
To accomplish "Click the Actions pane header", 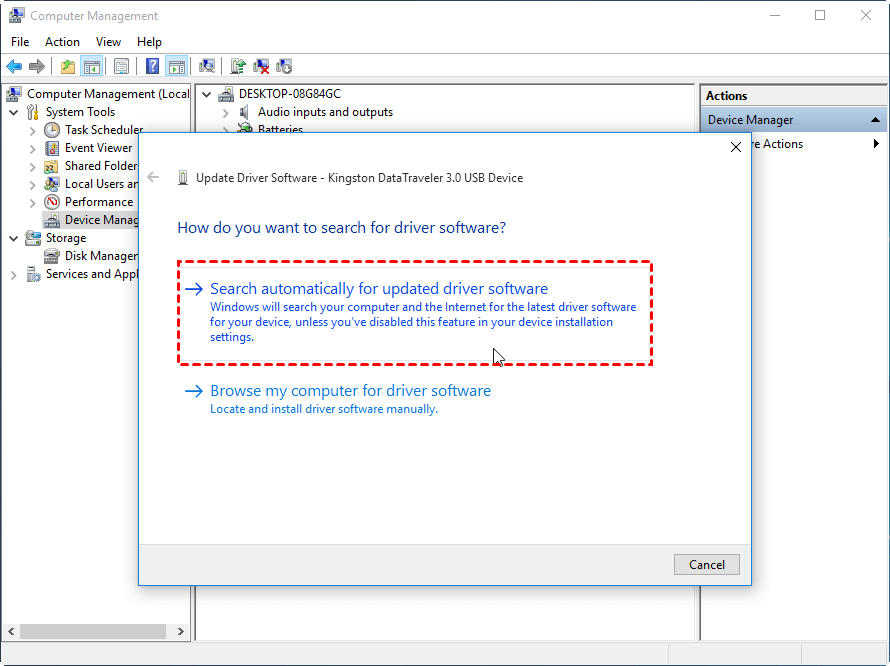I will pos(794,96).
